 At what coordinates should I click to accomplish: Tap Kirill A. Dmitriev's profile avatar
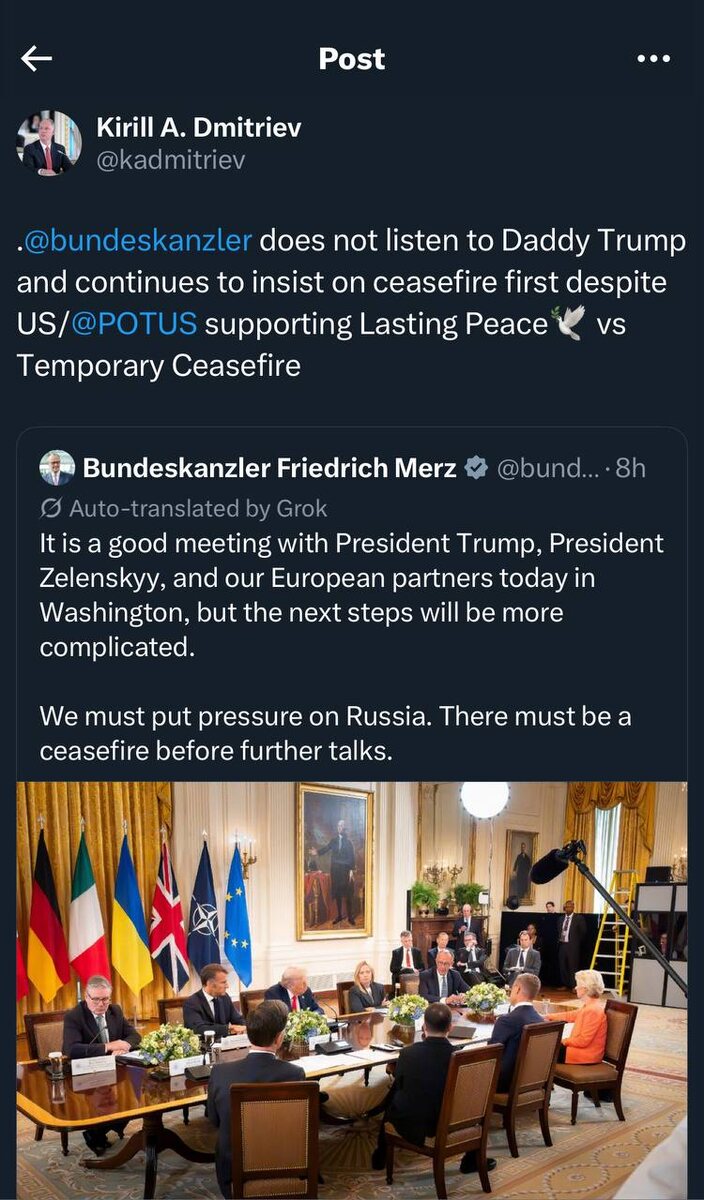pos(49,144)
